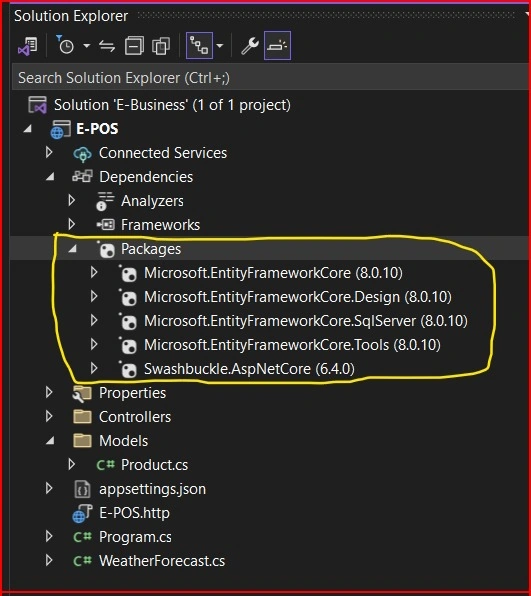Select Microsoft.EntityFrameworkCore.Tools (8.0.10)

click(x=292, y=345)
